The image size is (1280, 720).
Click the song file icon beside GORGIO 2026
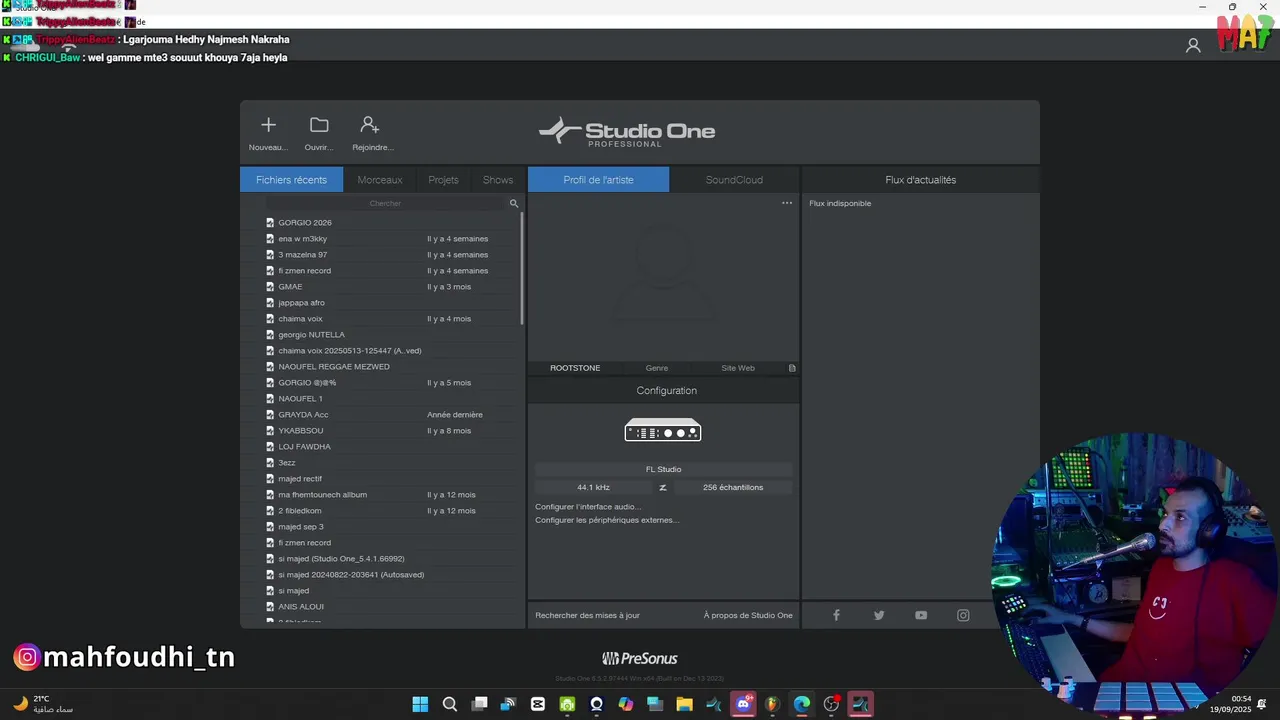tap(270, 222)
